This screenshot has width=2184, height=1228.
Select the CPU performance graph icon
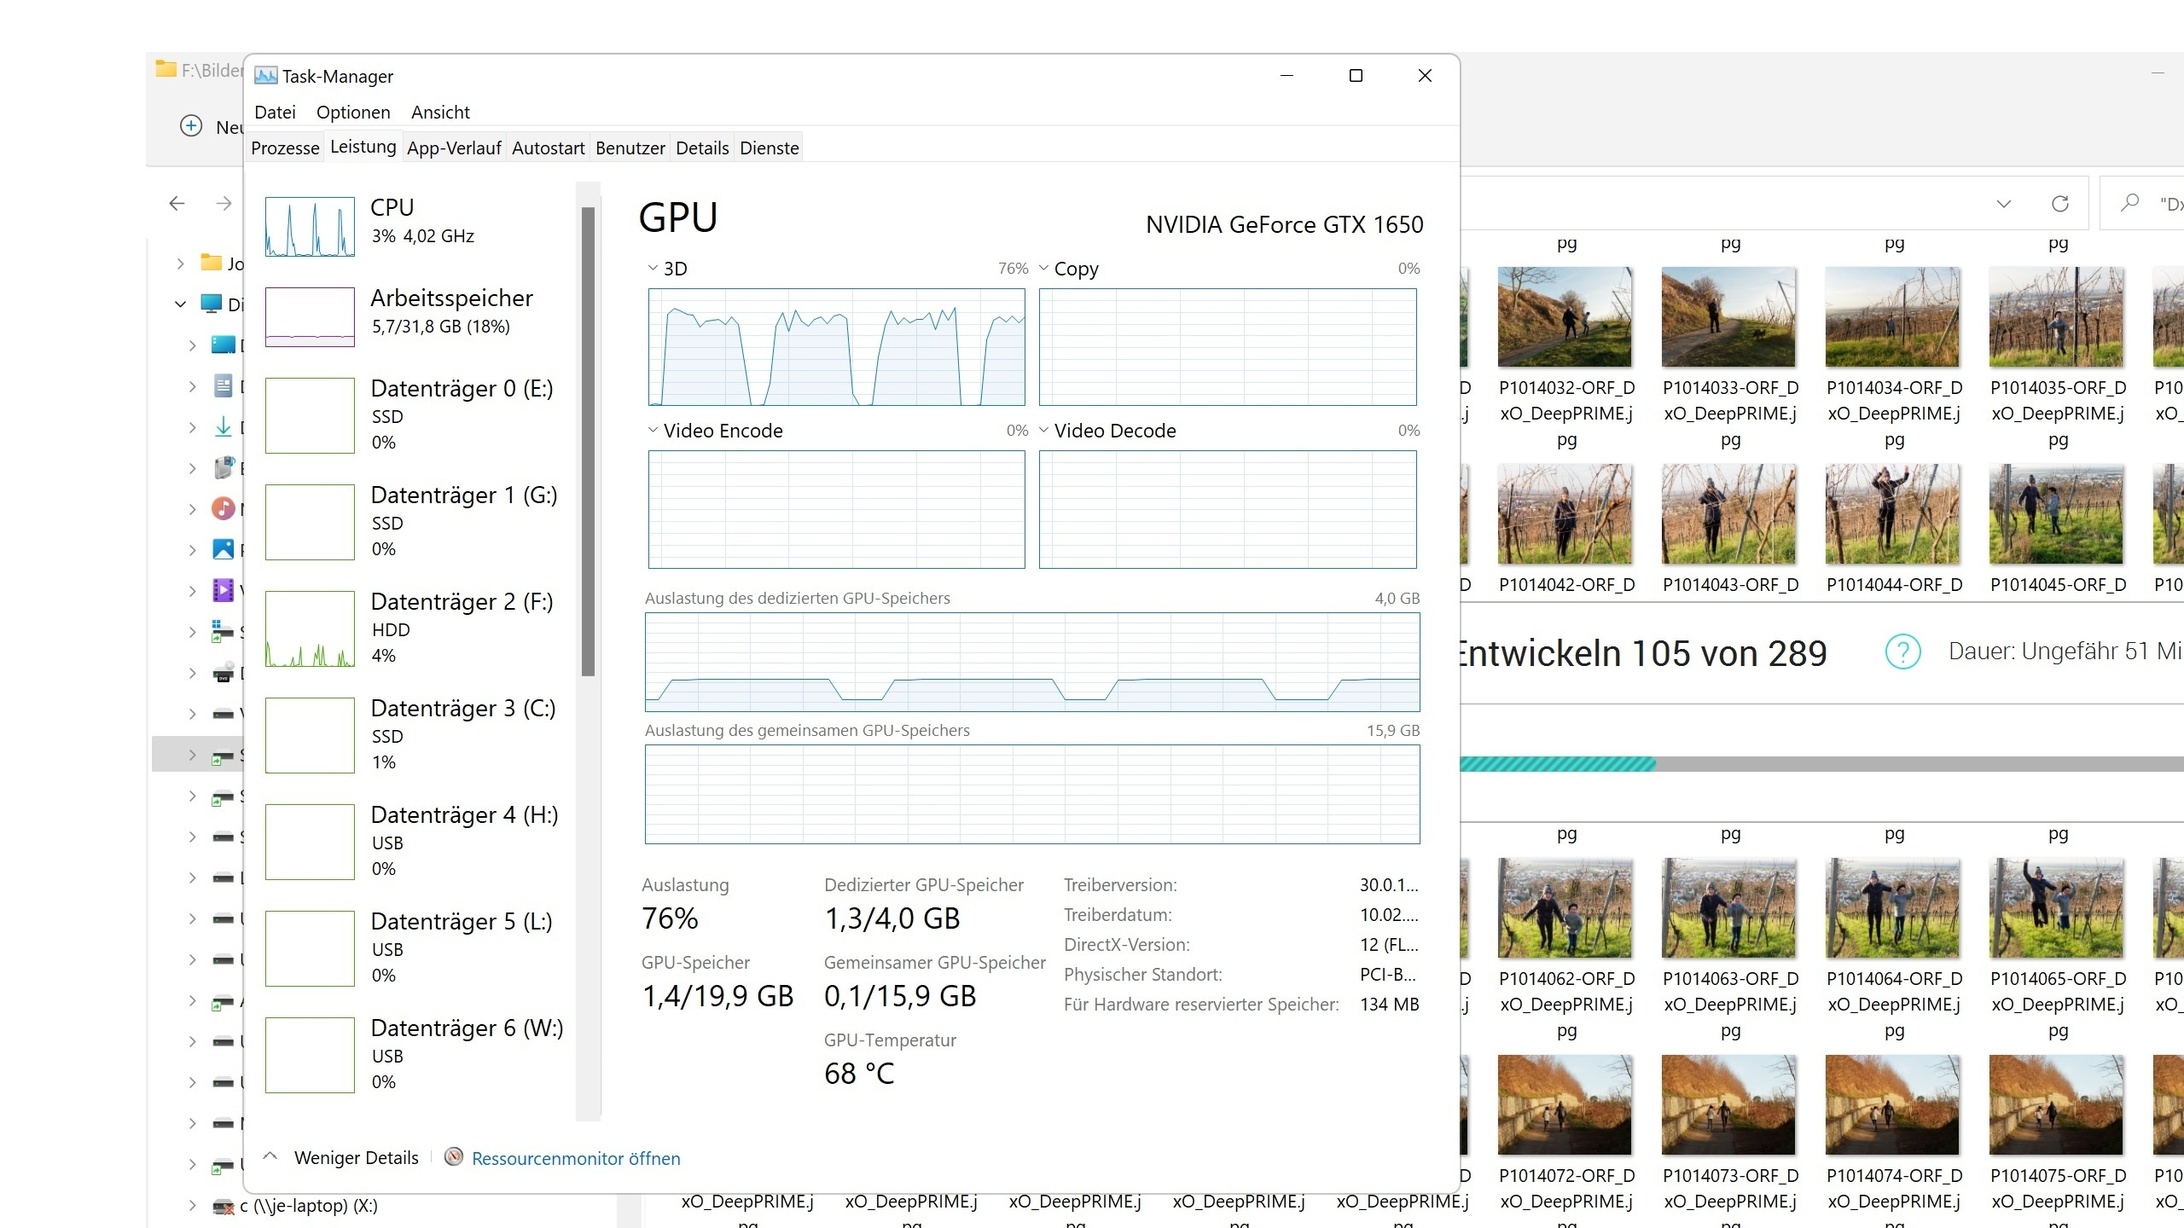(x=309, y=226)
